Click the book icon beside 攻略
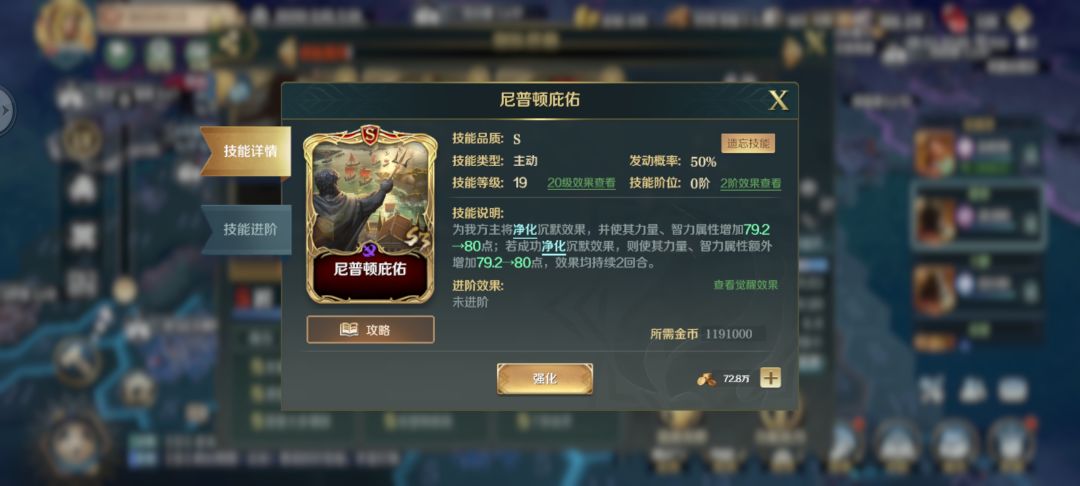 point(349,330)
